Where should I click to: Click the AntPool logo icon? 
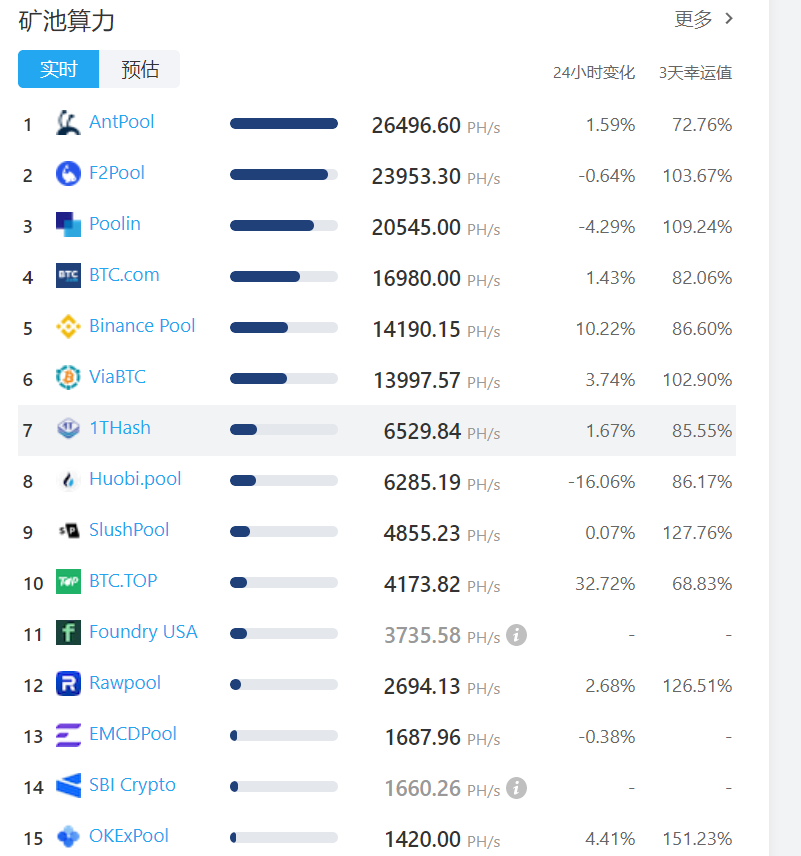click(x=66, y=122)
